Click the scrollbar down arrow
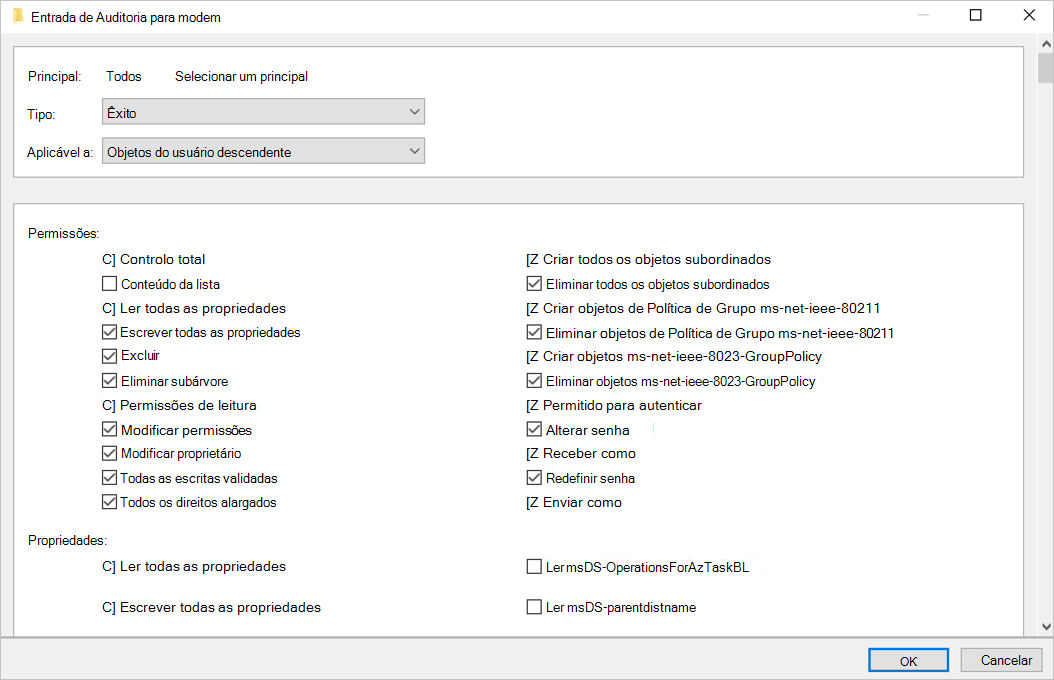Image resolution: width=1054 pixels, height=680 pixels. (x=1046, y=626)
